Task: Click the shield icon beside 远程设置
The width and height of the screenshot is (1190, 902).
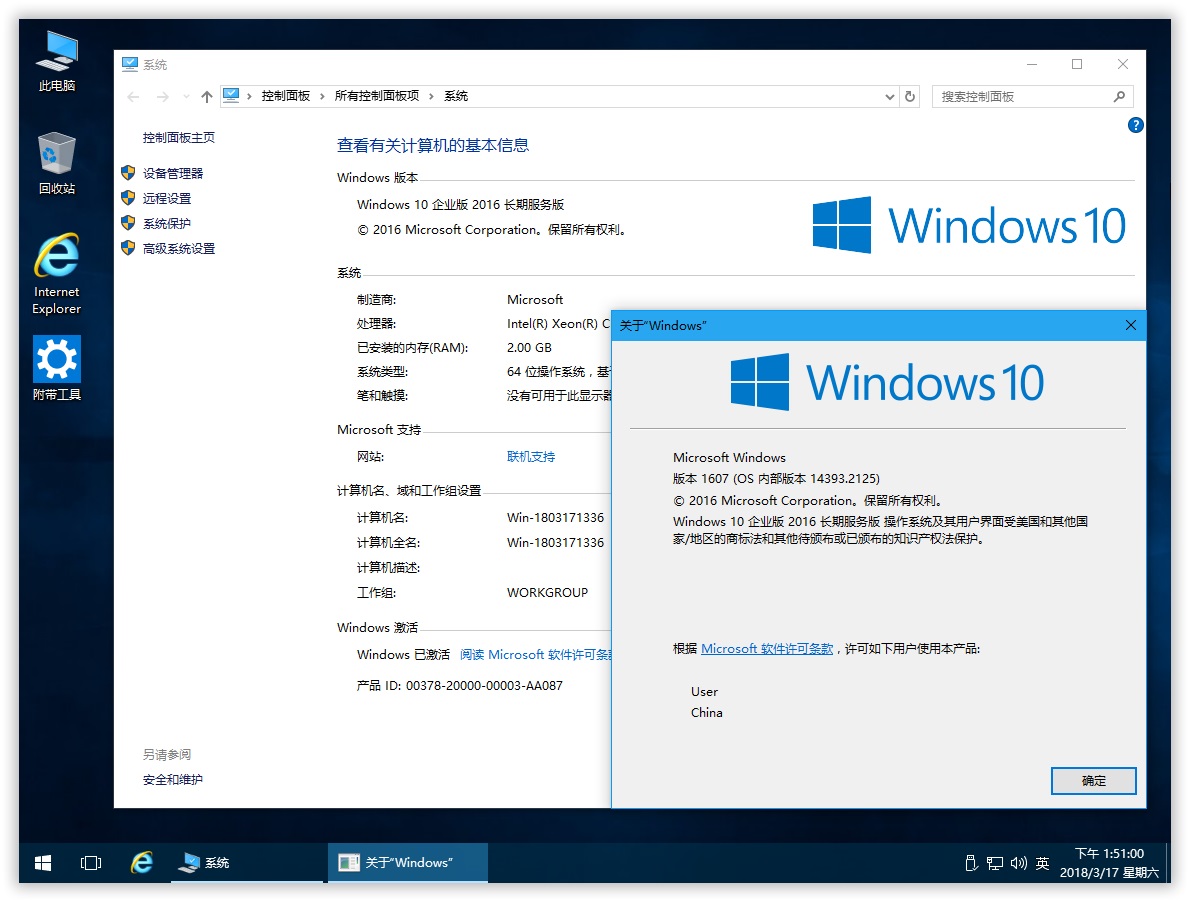Action: (x=128, y=198)
